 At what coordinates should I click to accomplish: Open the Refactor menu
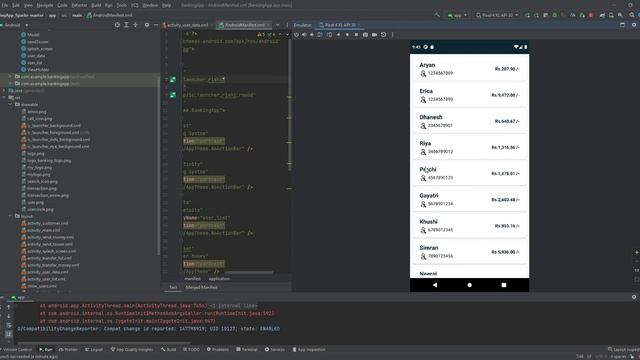point(79,5)
